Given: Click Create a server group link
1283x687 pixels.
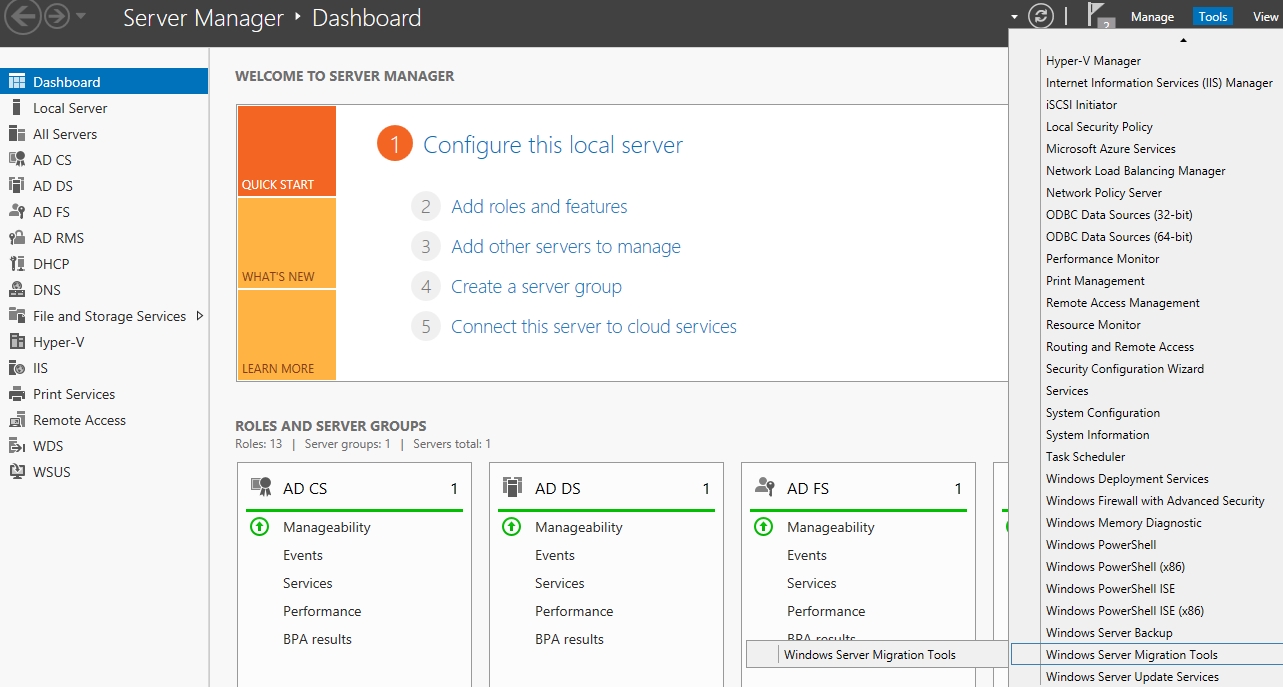Looking at the screenshot, I should 536,287.
